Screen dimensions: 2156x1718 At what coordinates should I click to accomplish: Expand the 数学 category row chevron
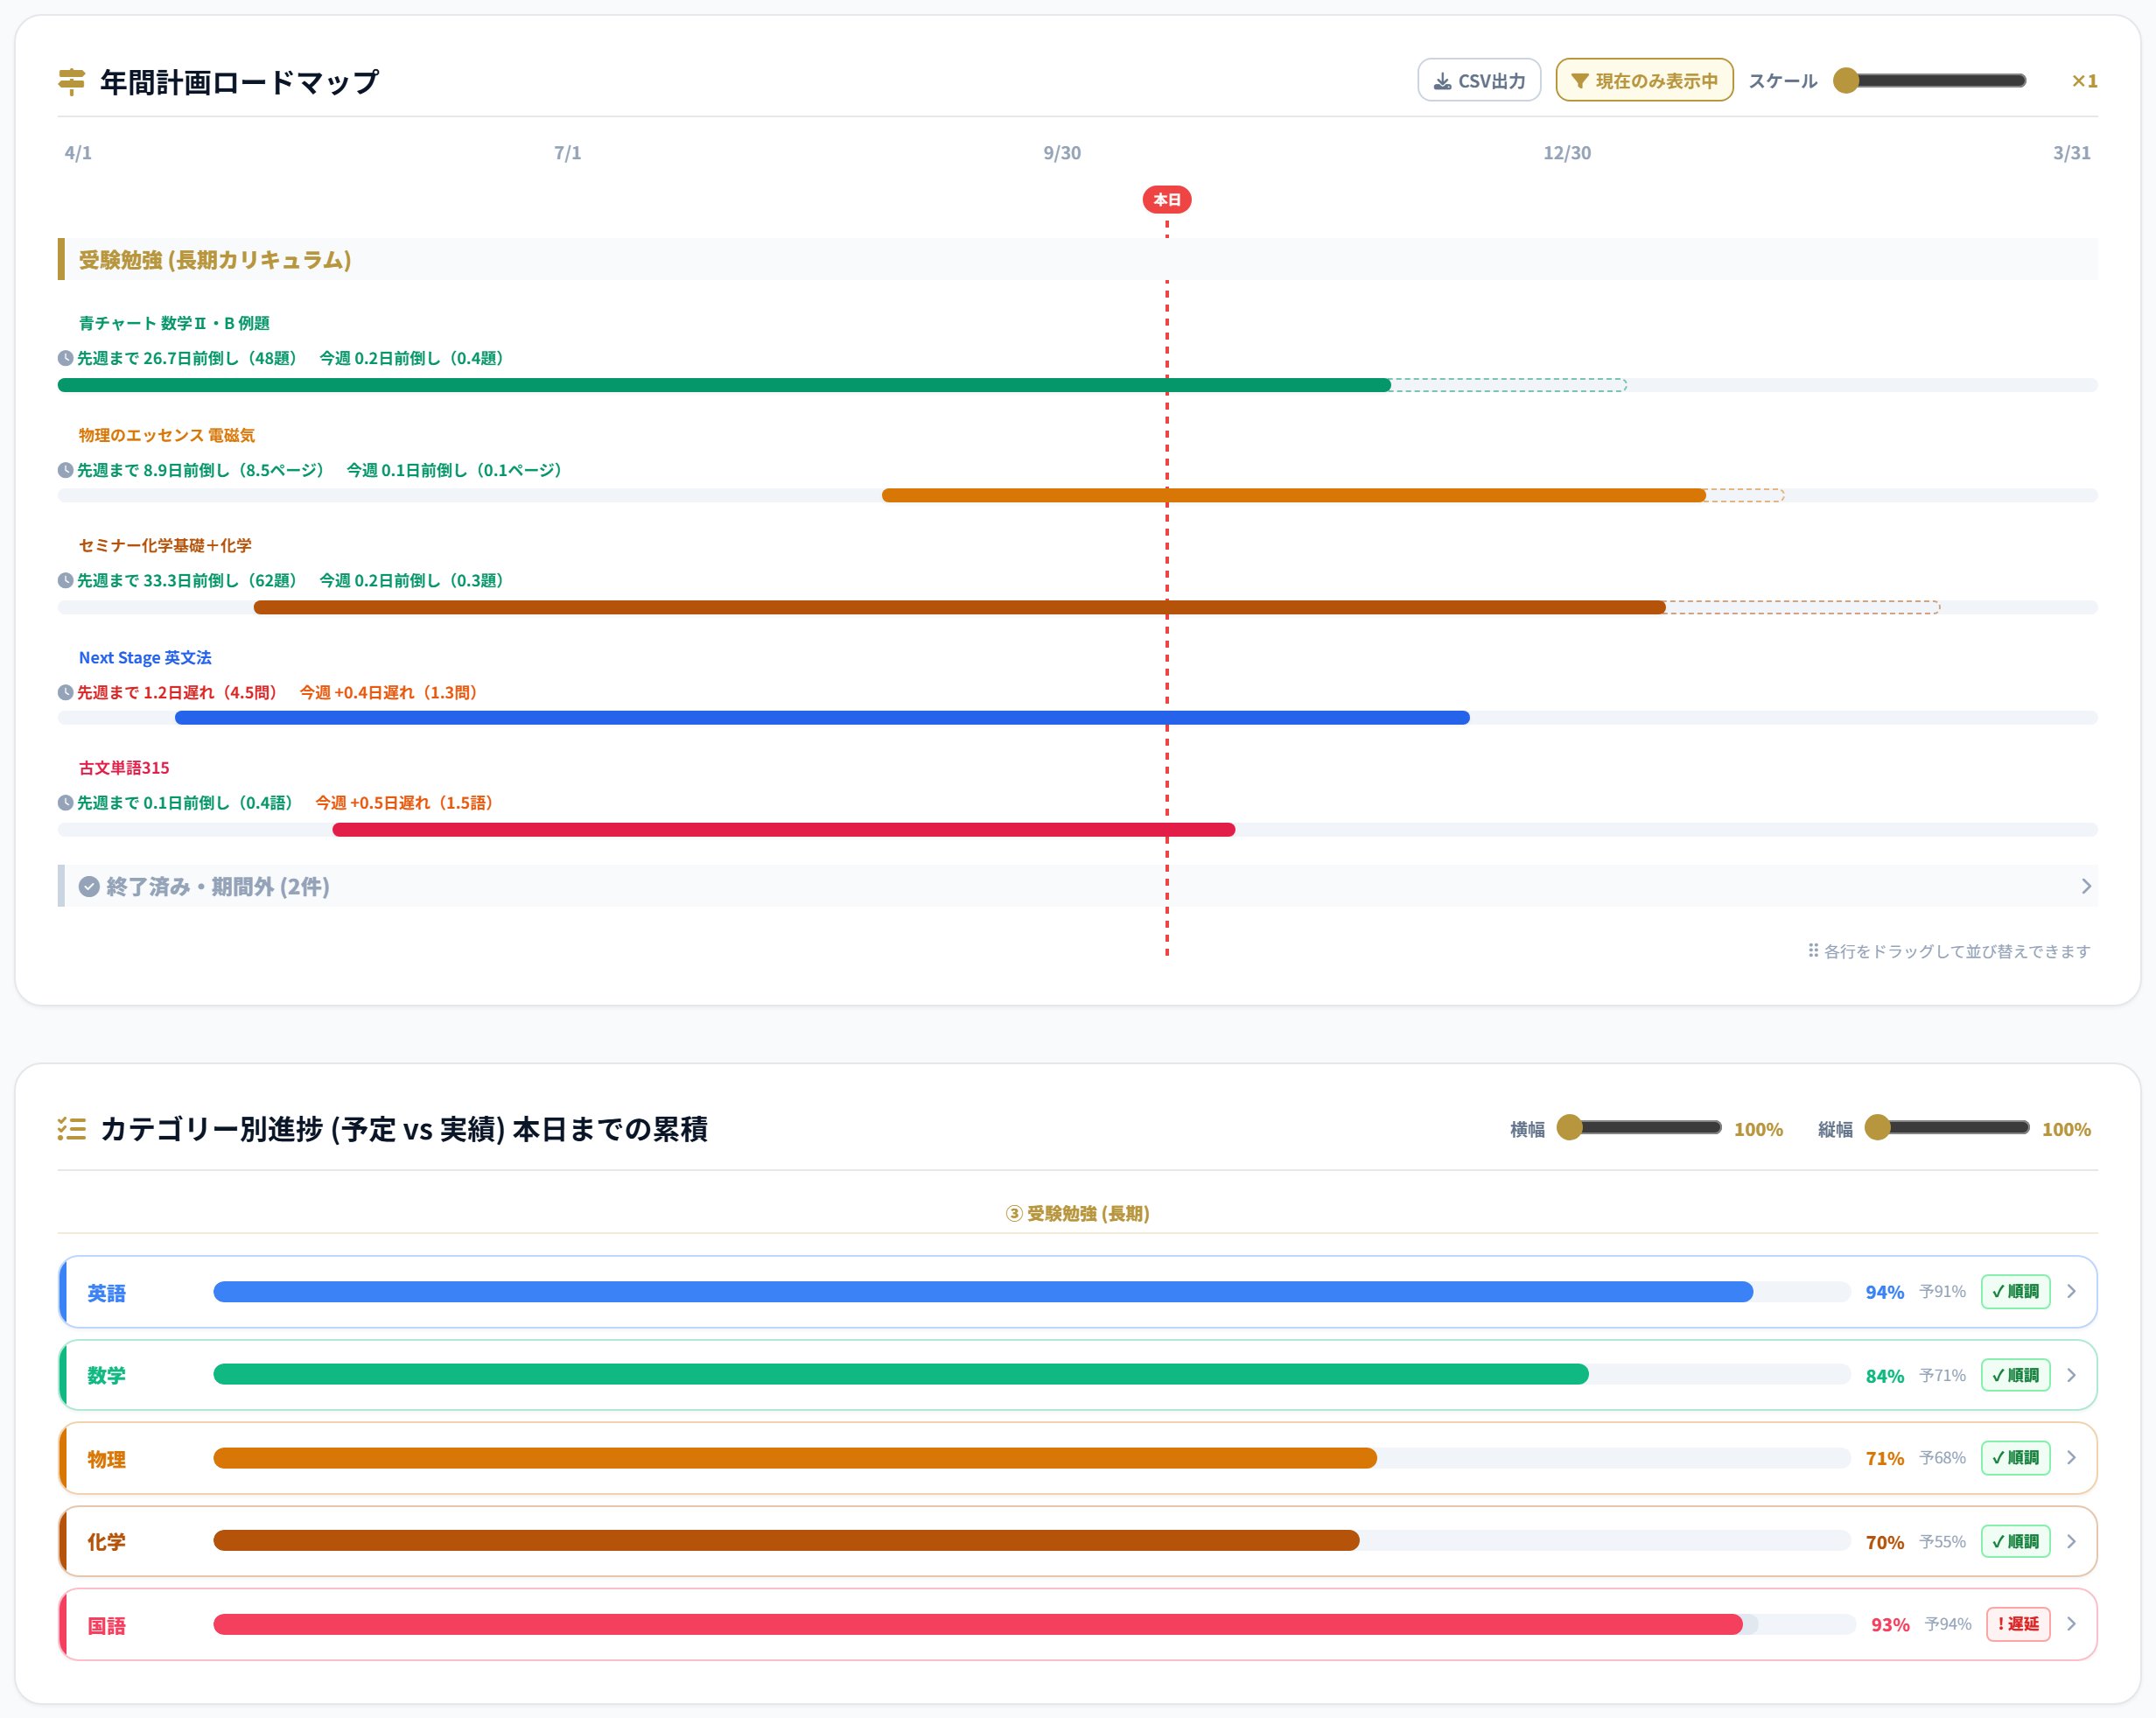coord(2072,1375)
